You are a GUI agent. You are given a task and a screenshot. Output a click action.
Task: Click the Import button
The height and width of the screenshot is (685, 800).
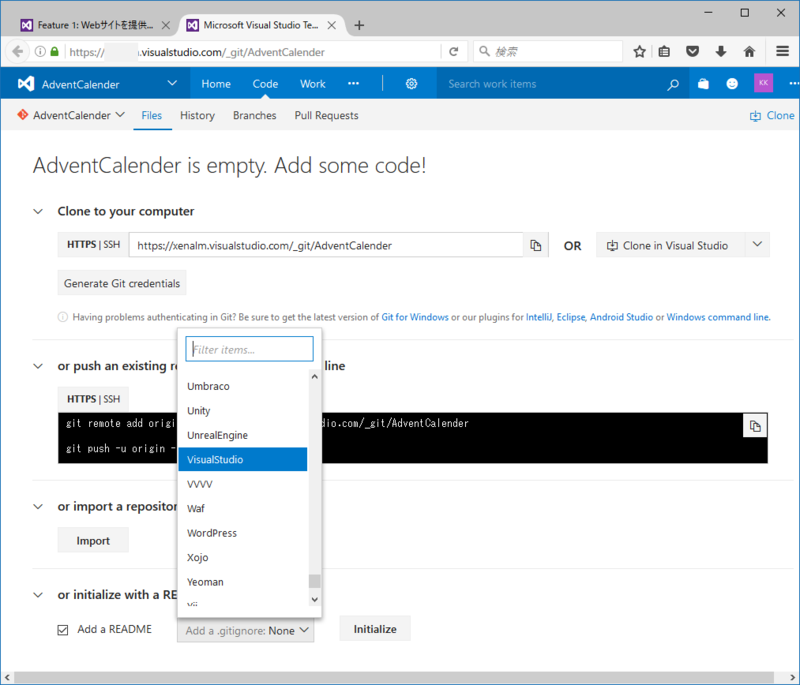coord(93,541)
